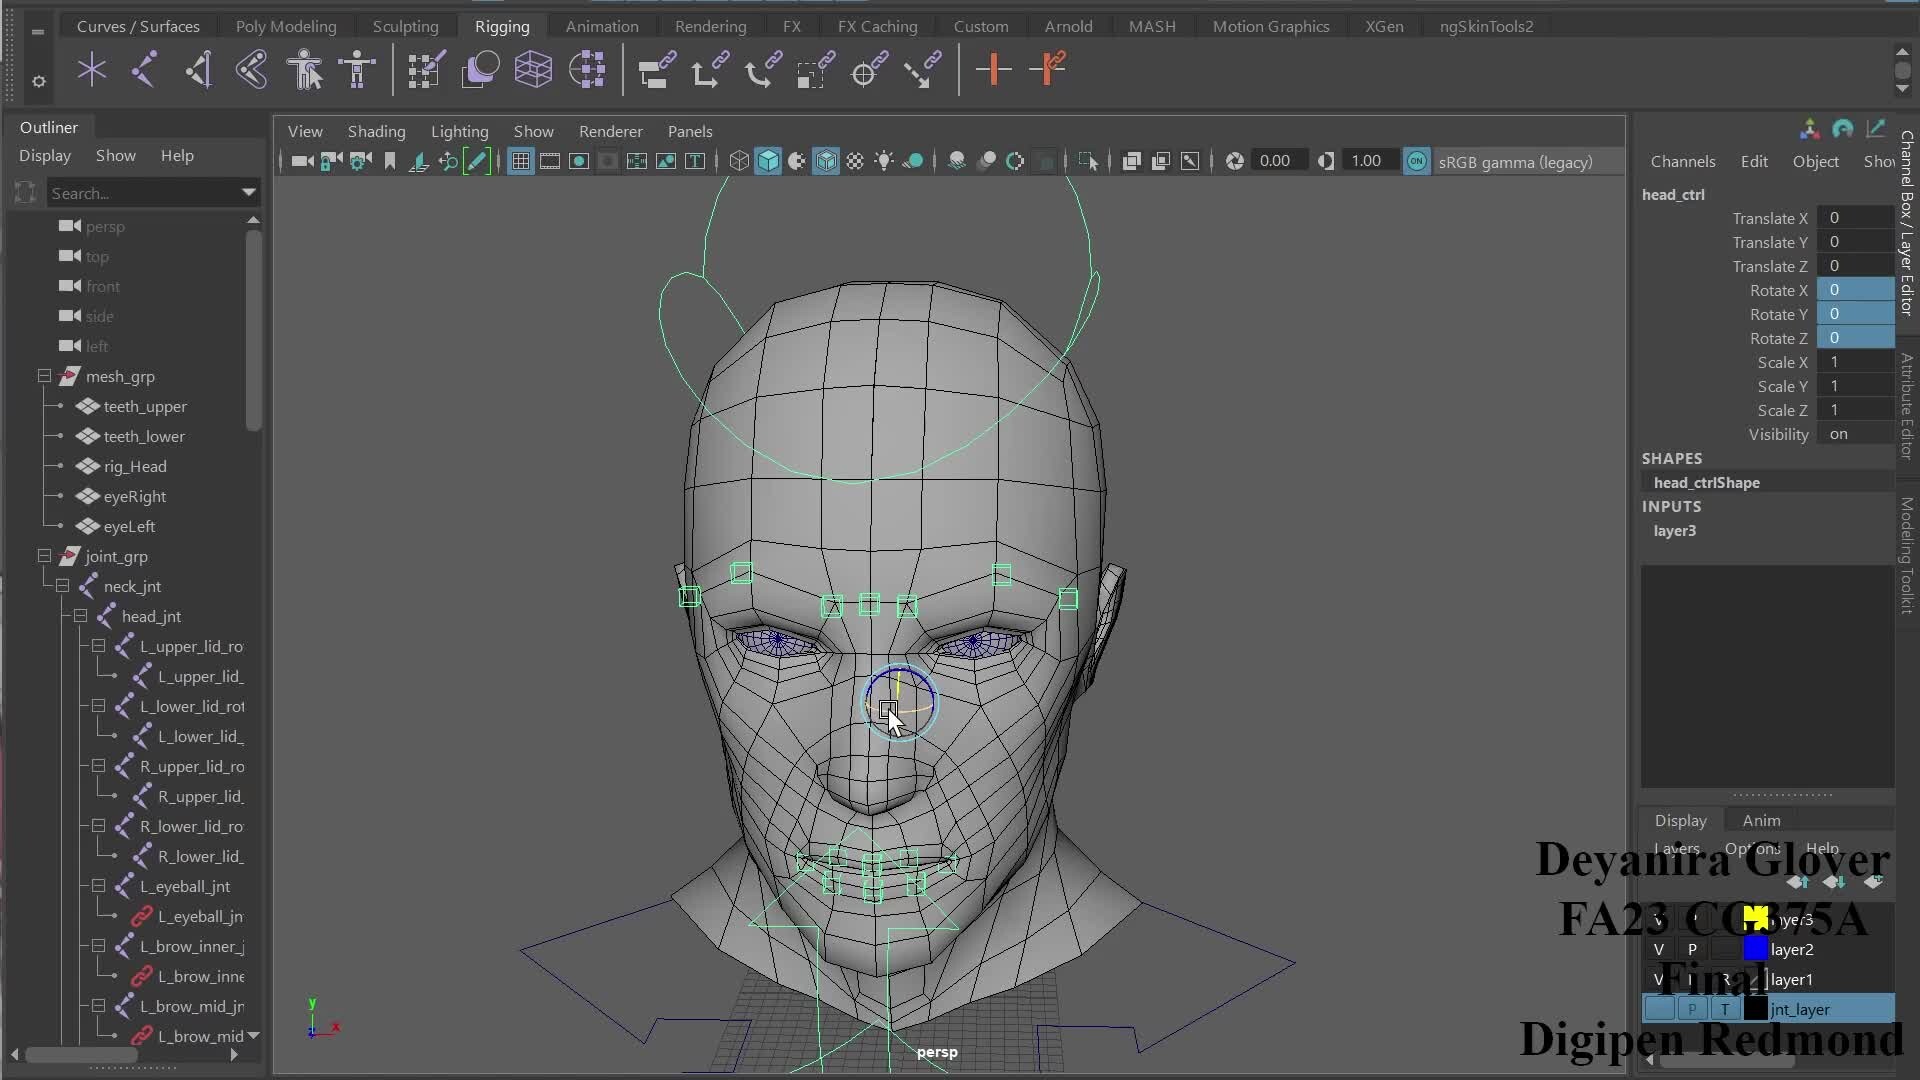Click the move layer up button in Layer Editor
Screen dimensions: 1920x1080
(x=1798, y=882)
